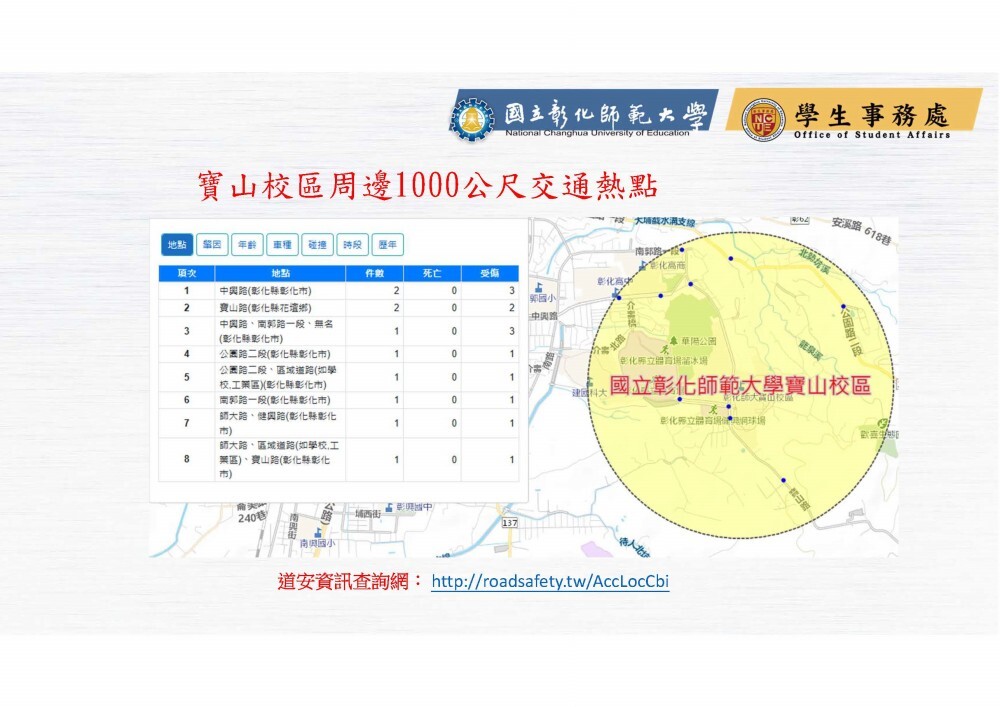Viewport: 1000px width, 707px height.
Task: Click injured count 3 in row 1
Action: 511,291
